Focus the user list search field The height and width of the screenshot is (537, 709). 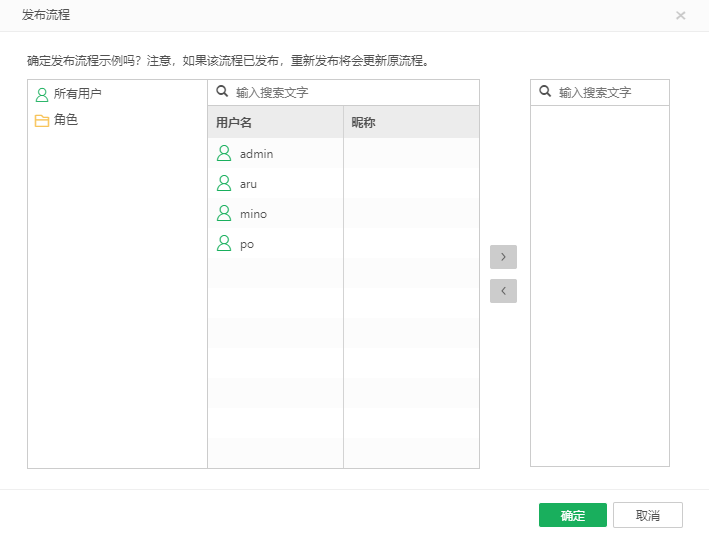point(350,92)
